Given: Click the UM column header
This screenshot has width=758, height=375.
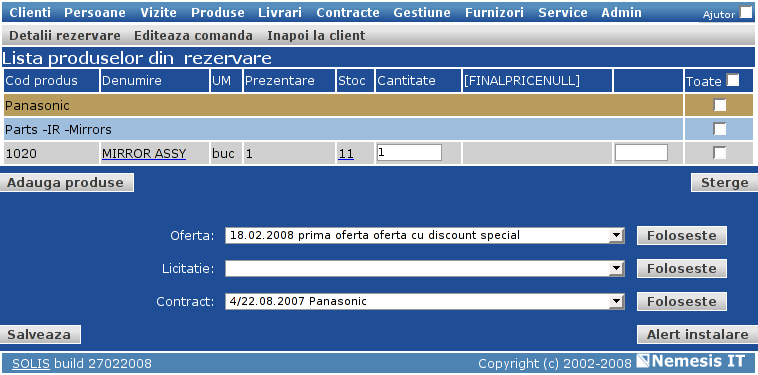Looking at the screenshot, I should tap(226, 80).
